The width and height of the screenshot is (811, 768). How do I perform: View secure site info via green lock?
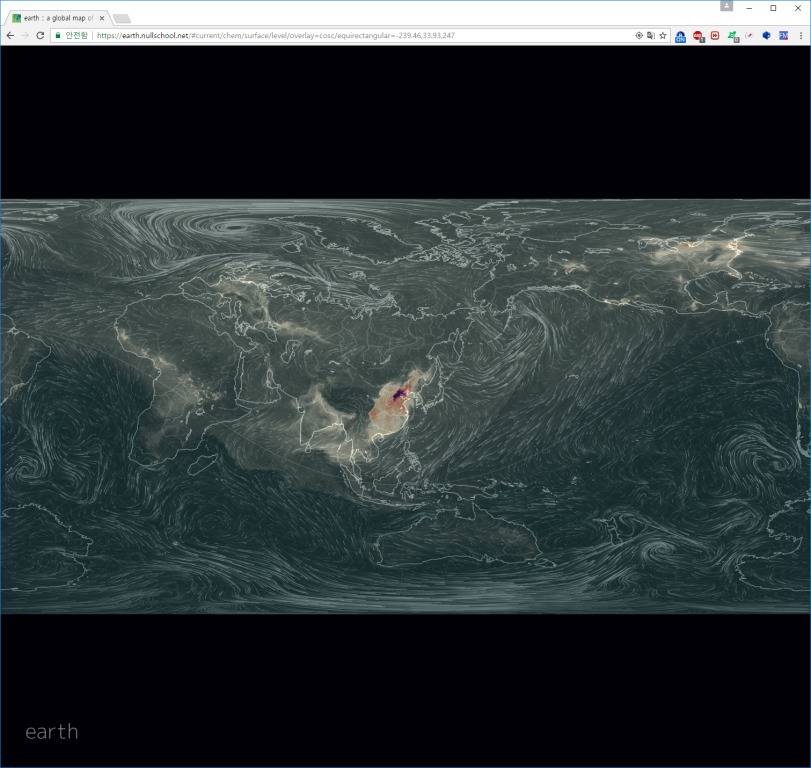59,35
